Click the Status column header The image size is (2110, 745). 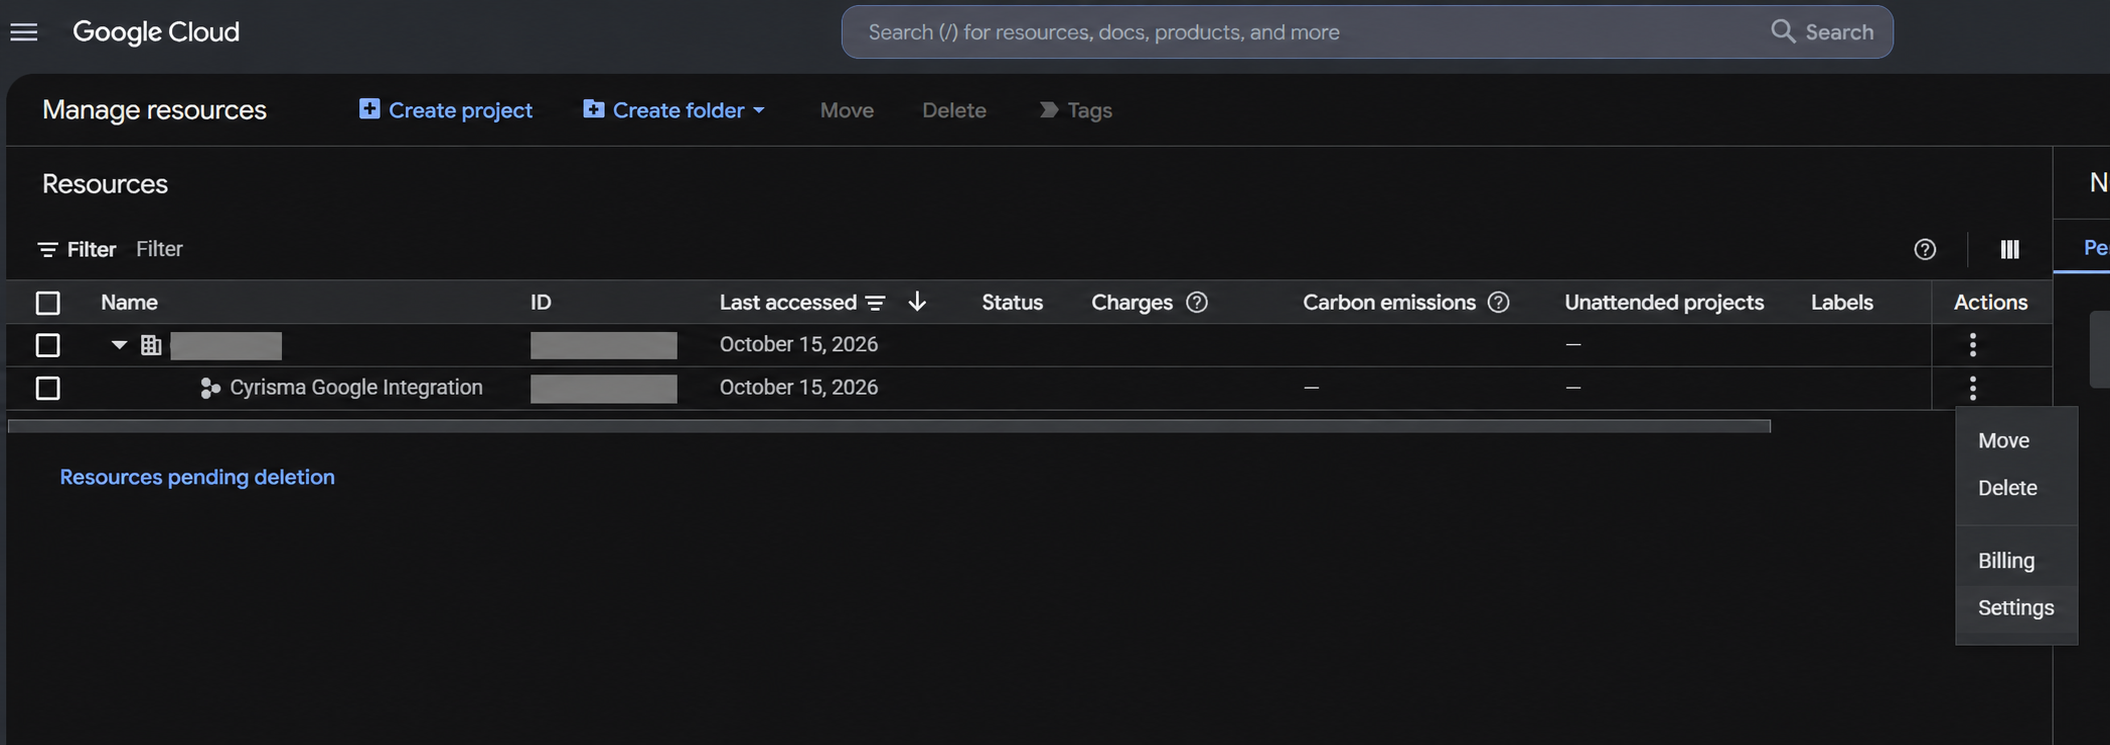click(x=1012, y=302)
